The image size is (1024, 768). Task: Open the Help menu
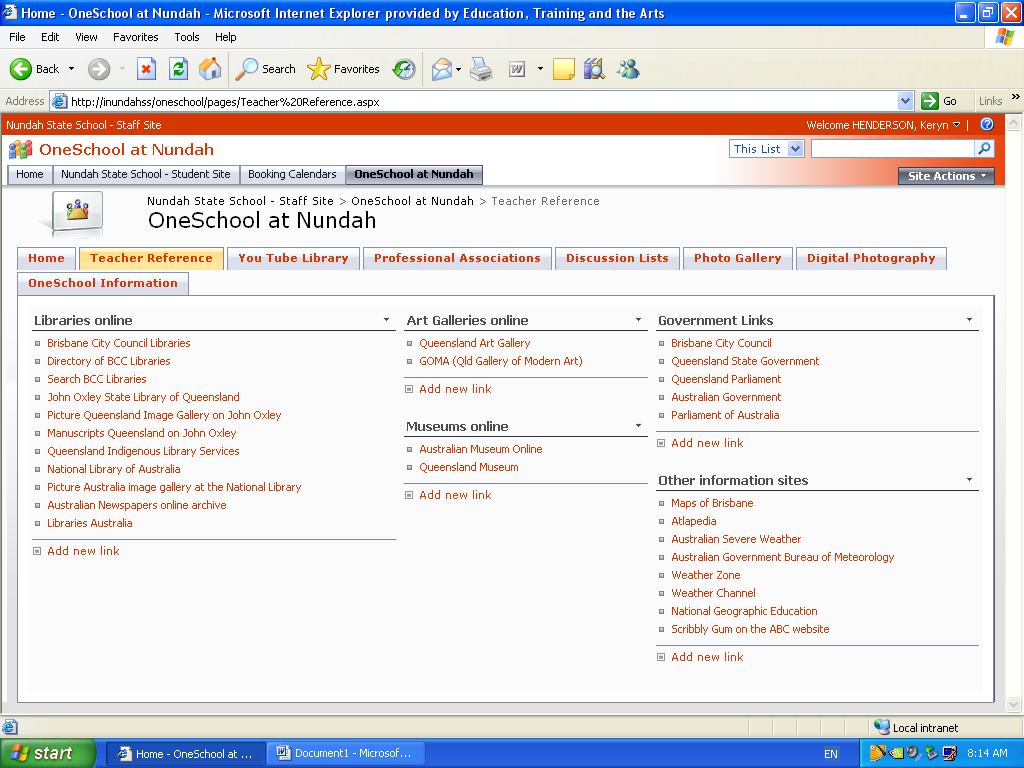click(x=225, y=37)
